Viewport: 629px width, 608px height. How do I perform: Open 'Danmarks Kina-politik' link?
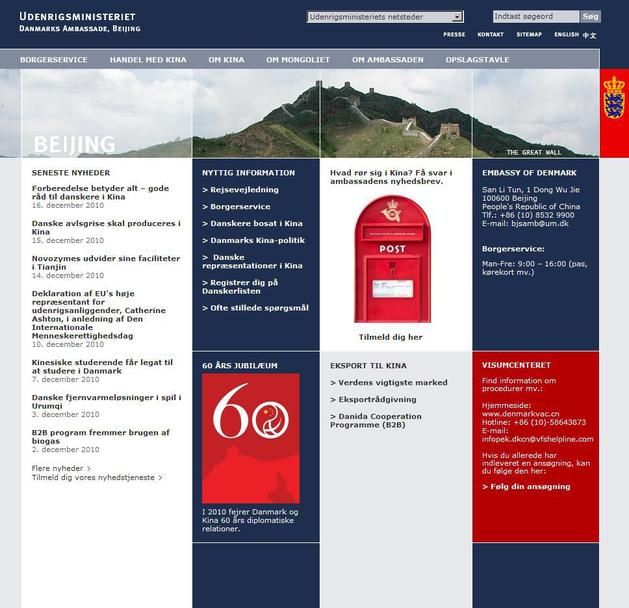point(254,240)
